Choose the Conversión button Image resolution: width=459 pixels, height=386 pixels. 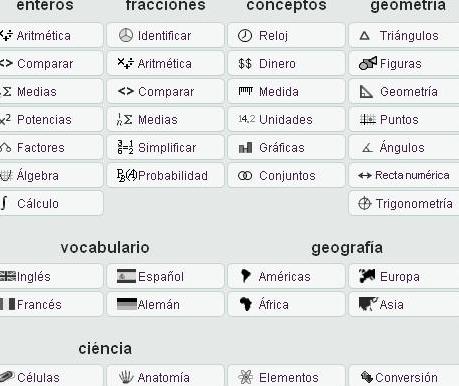point(404,376)
